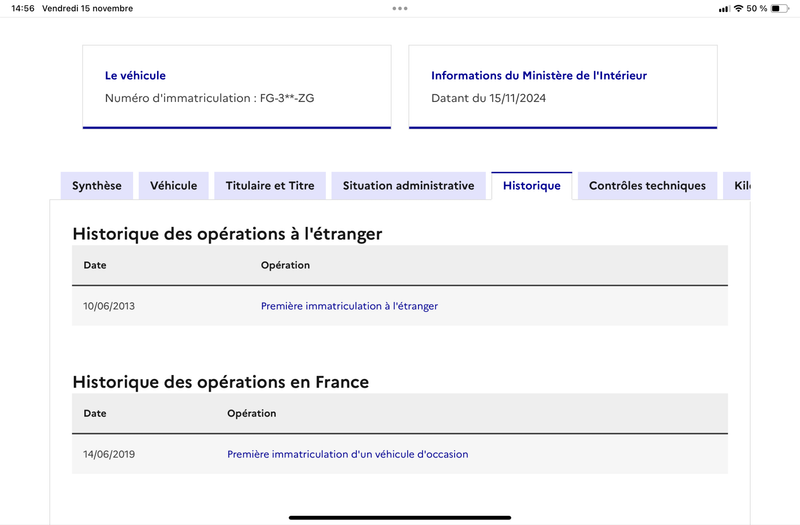Viewport: 800px width, 525px height.
Task: Open the Titulaire et Titre tab
Action: 270,186
